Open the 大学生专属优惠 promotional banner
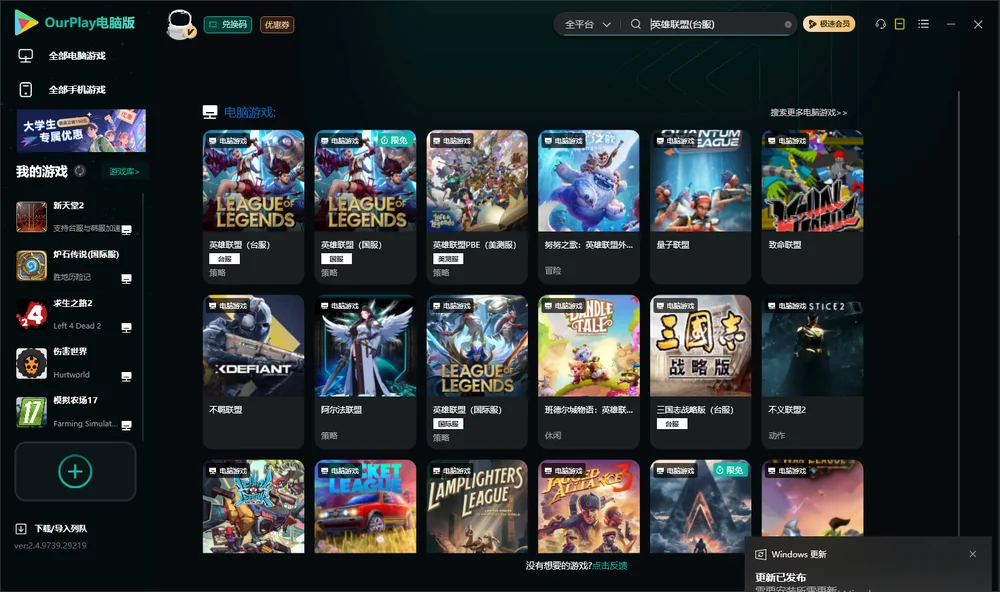Image resolution: width=1000 pixels, height=592 pixels. (81, 131)
